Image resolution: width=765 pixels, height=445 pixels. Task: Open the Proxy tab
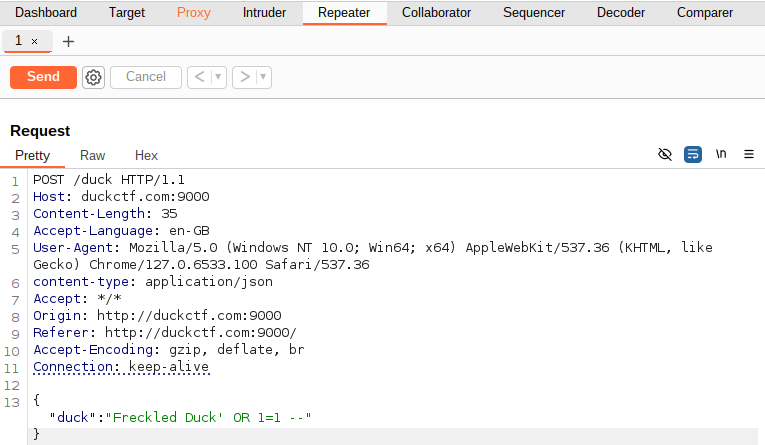coord(194,13)
